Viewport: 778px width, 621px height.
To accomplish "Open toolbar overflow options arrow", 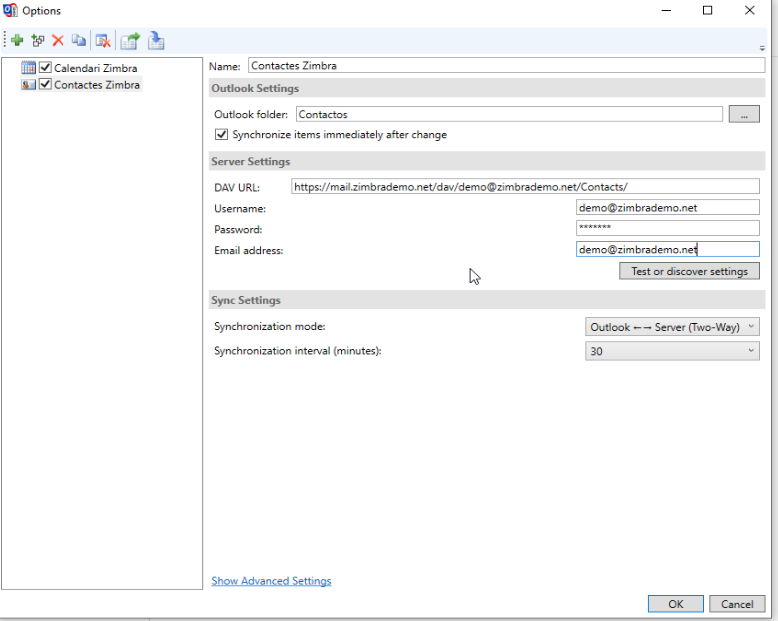I will pos(762,49).
